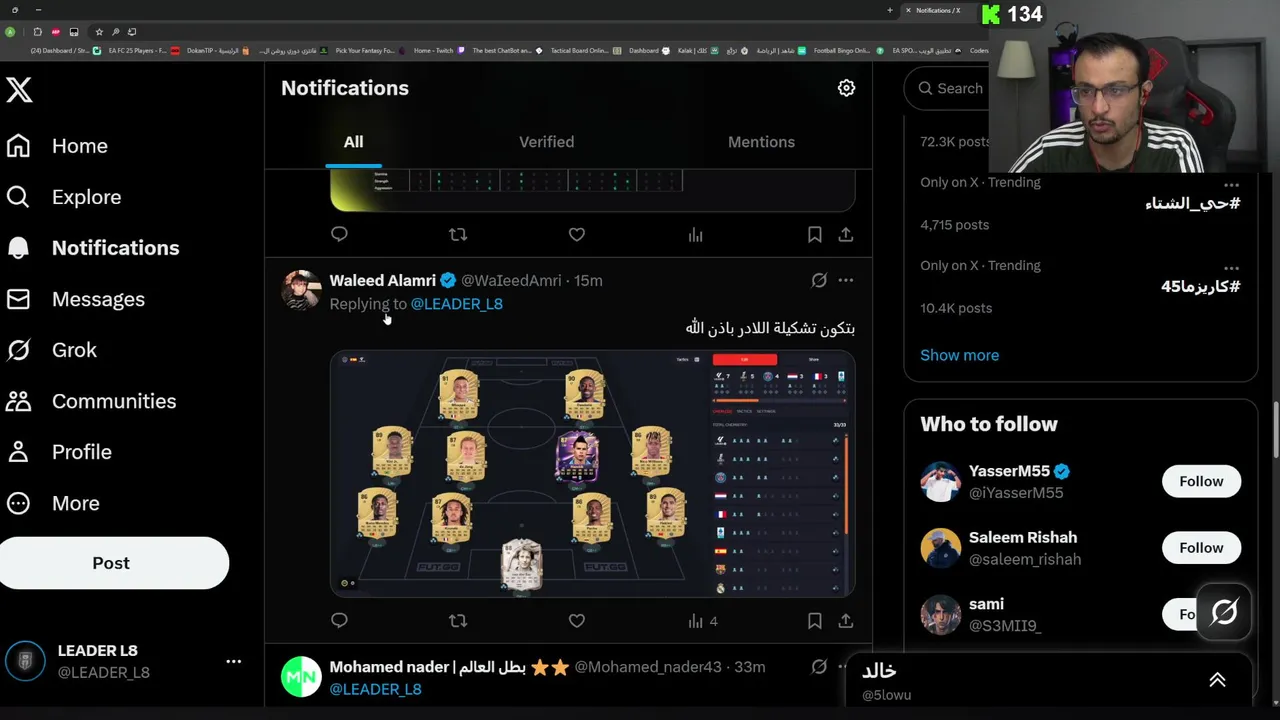
Task: View analytics of the top post
Action: tap(696, 234)
